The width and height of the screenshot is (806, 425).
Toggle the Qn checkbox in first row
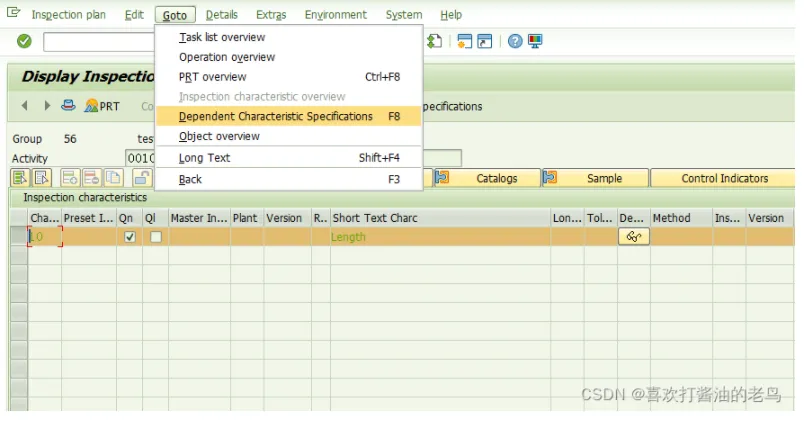[x=129, y=237]
